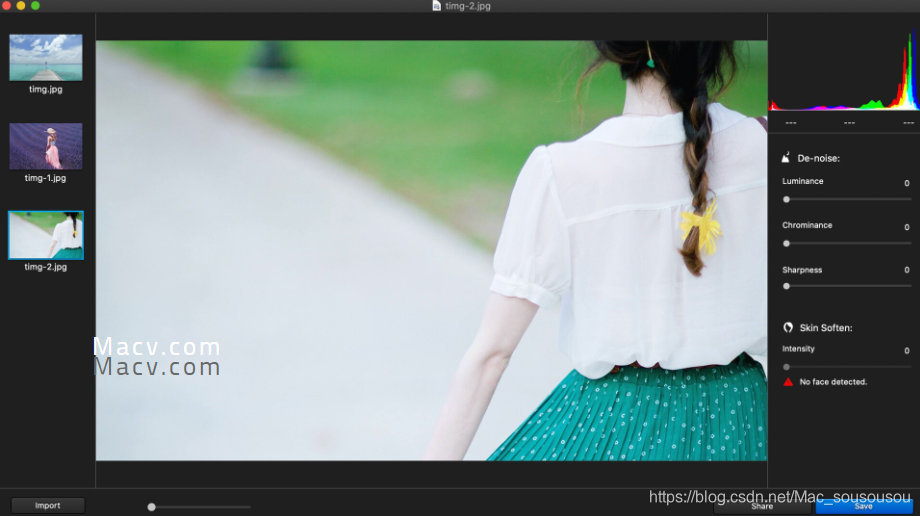Click the color histogram
The image size is (920, 516).
click(x=844, y=69)
